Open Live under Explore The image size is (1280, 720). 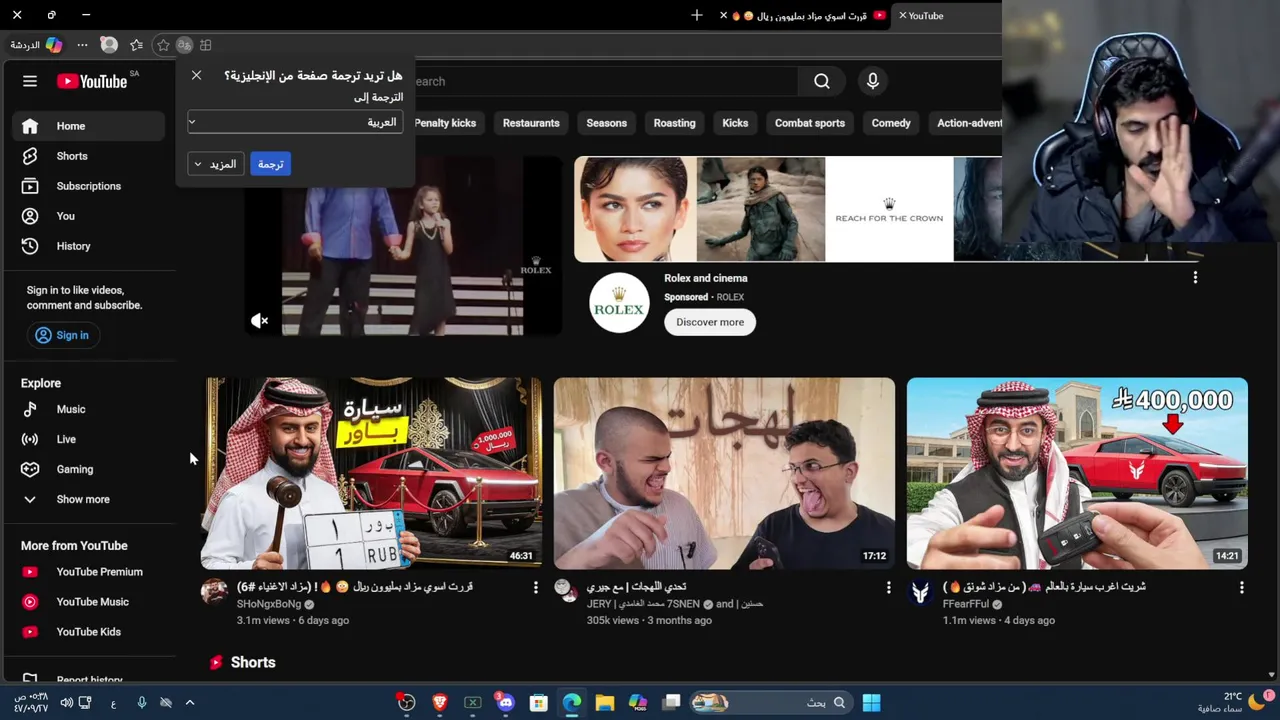[x=88, y=439]
